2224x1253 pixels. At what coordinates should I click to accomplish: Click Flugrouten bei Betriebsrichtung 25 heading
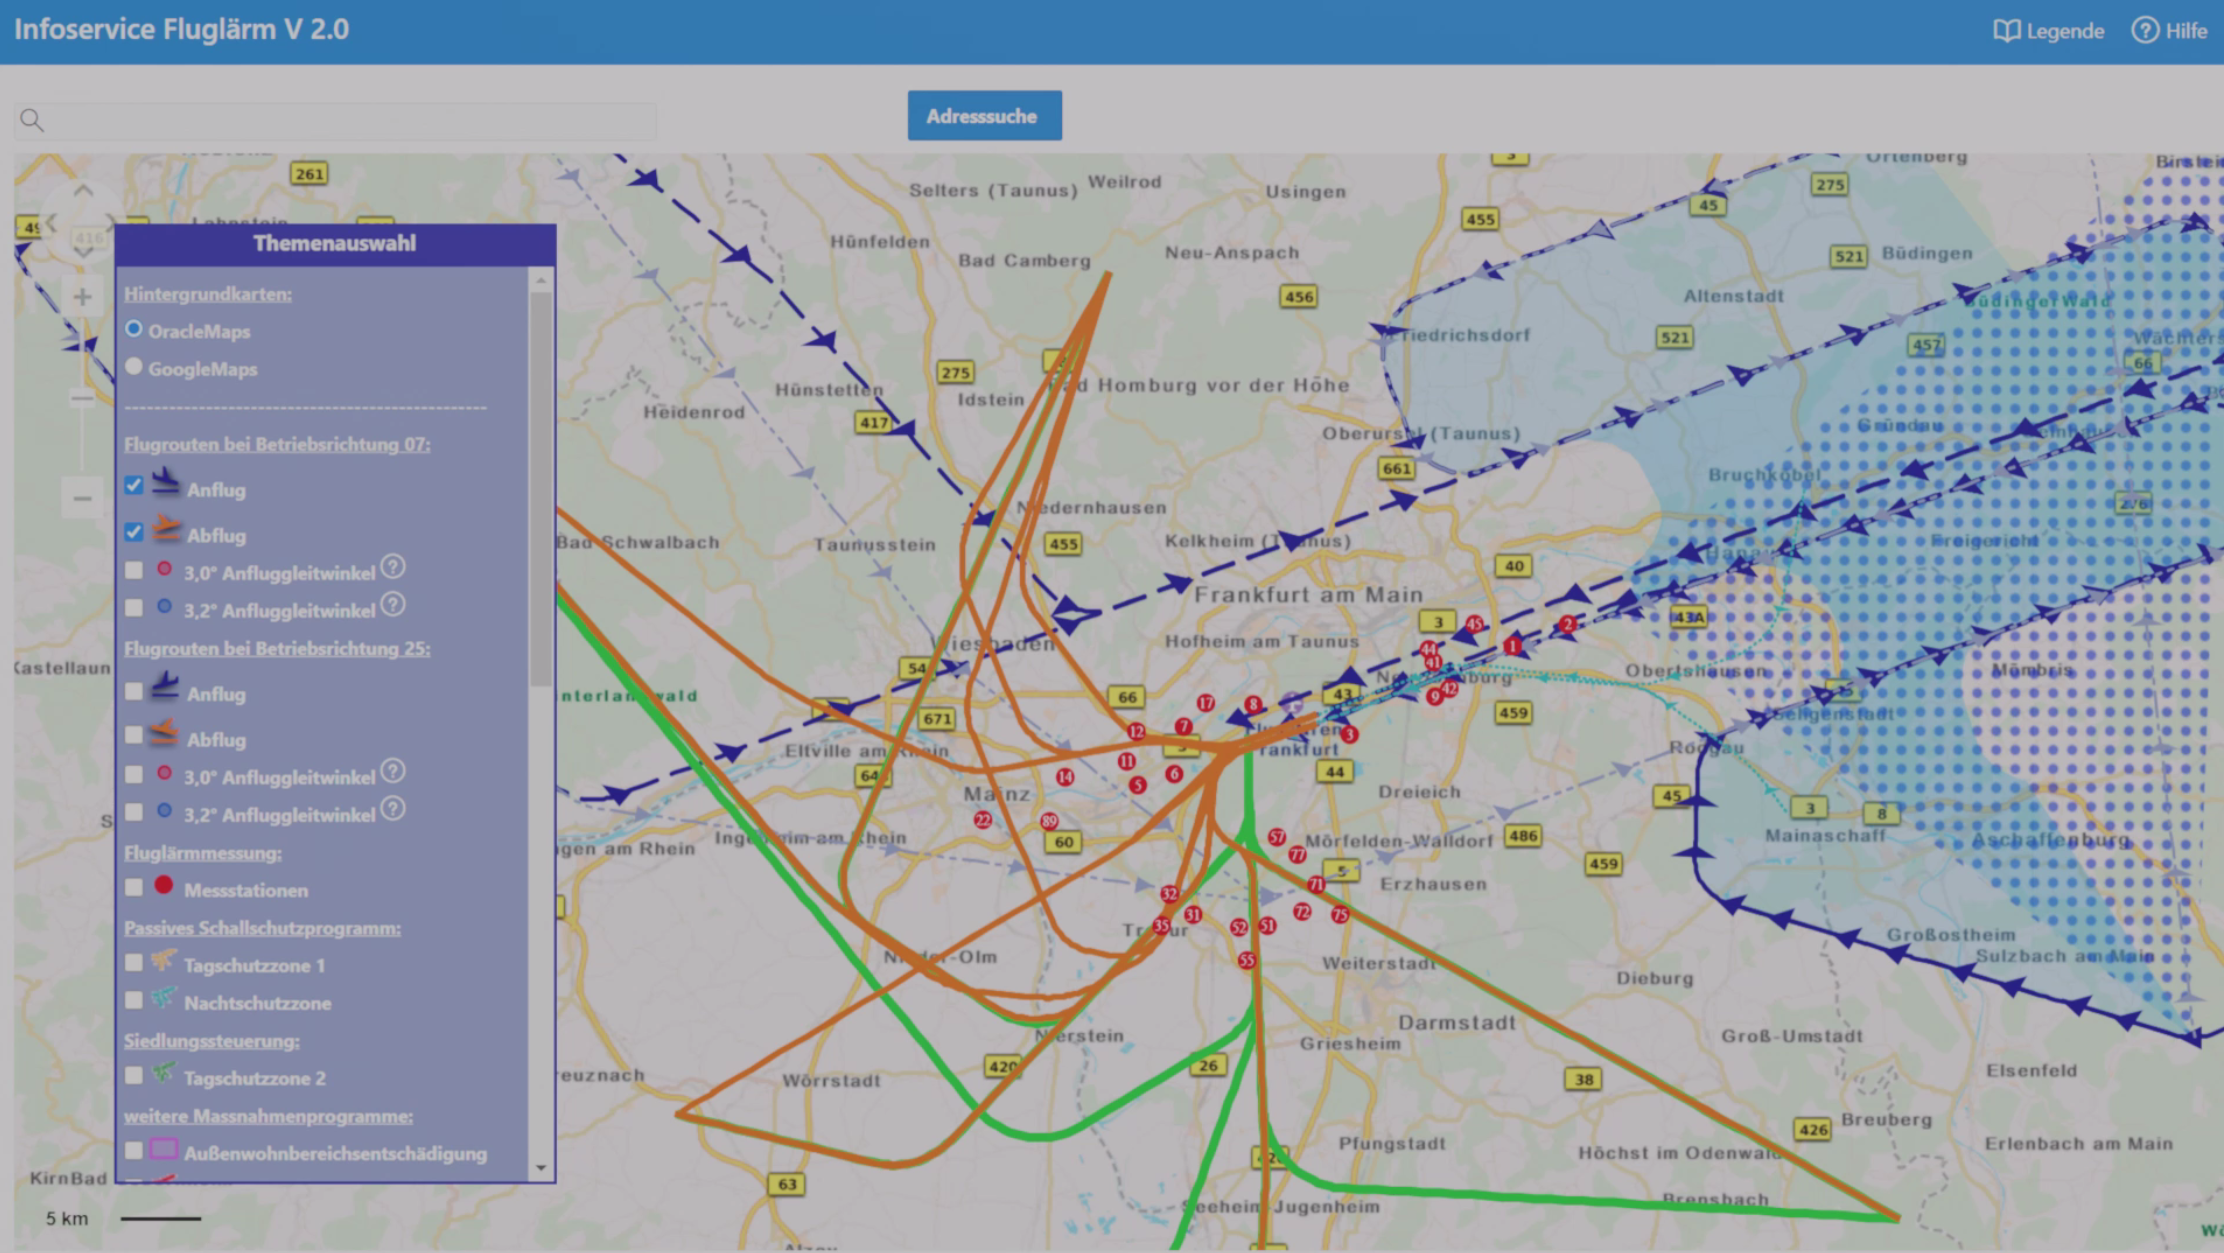[277, 649]
